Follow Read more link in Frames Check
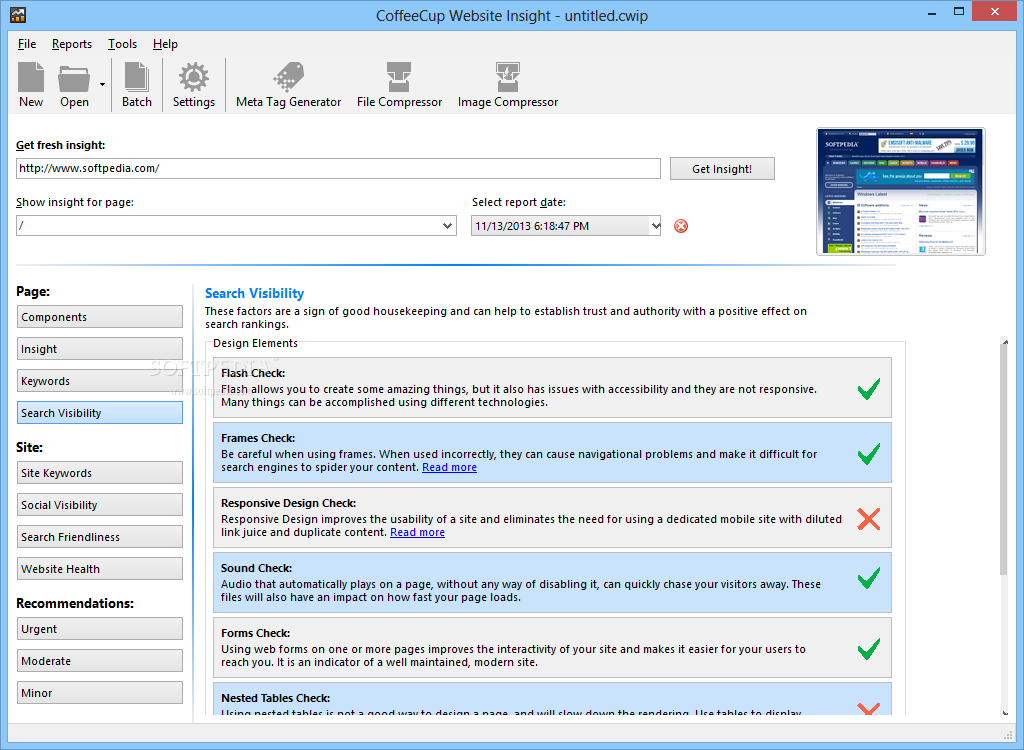1024x750 pixels. coord(449,467)
